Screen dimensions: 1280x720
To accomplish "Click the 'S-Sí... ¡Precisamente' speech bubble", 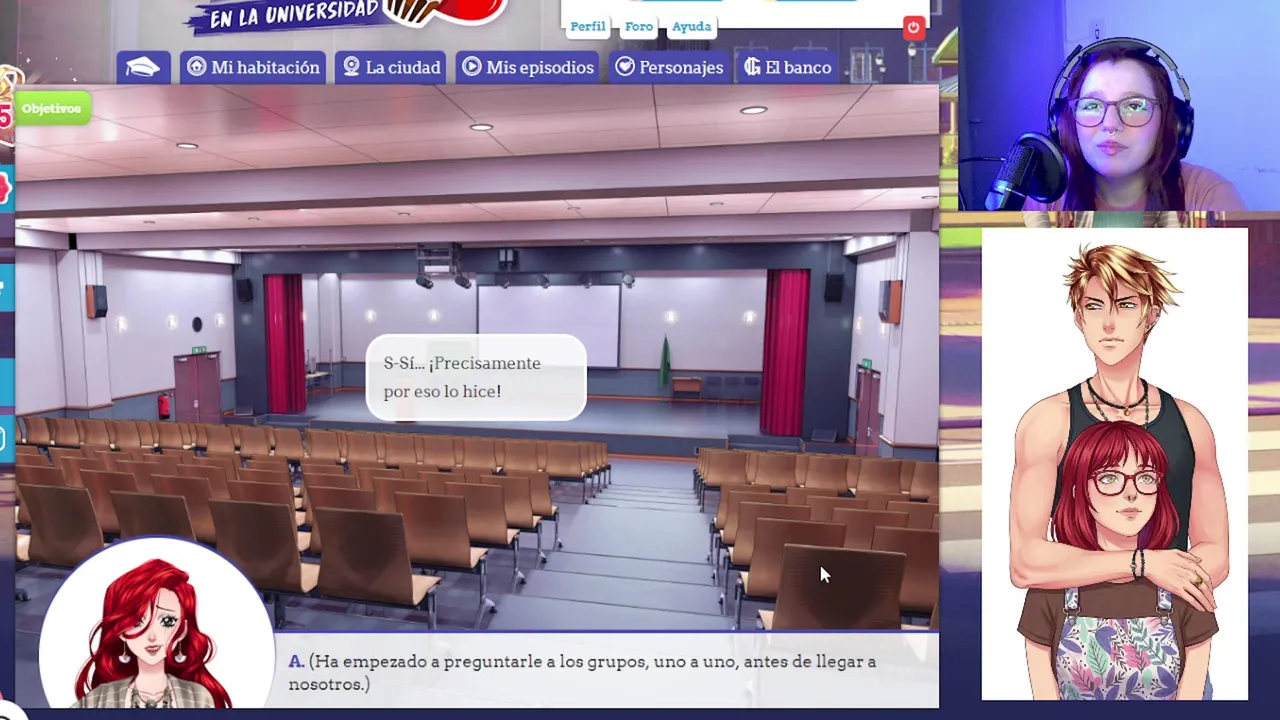I will [476, 377].
